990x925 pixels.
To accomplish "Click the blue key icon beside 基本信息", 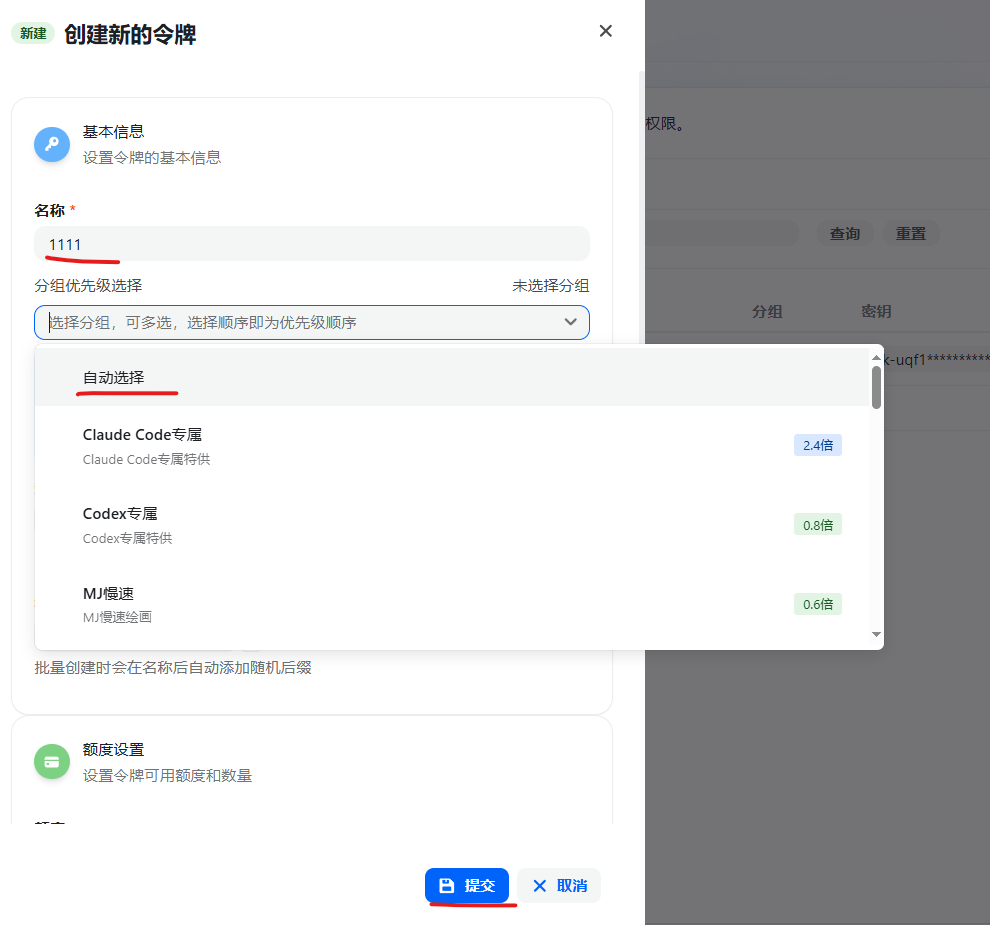I will 52,144.
